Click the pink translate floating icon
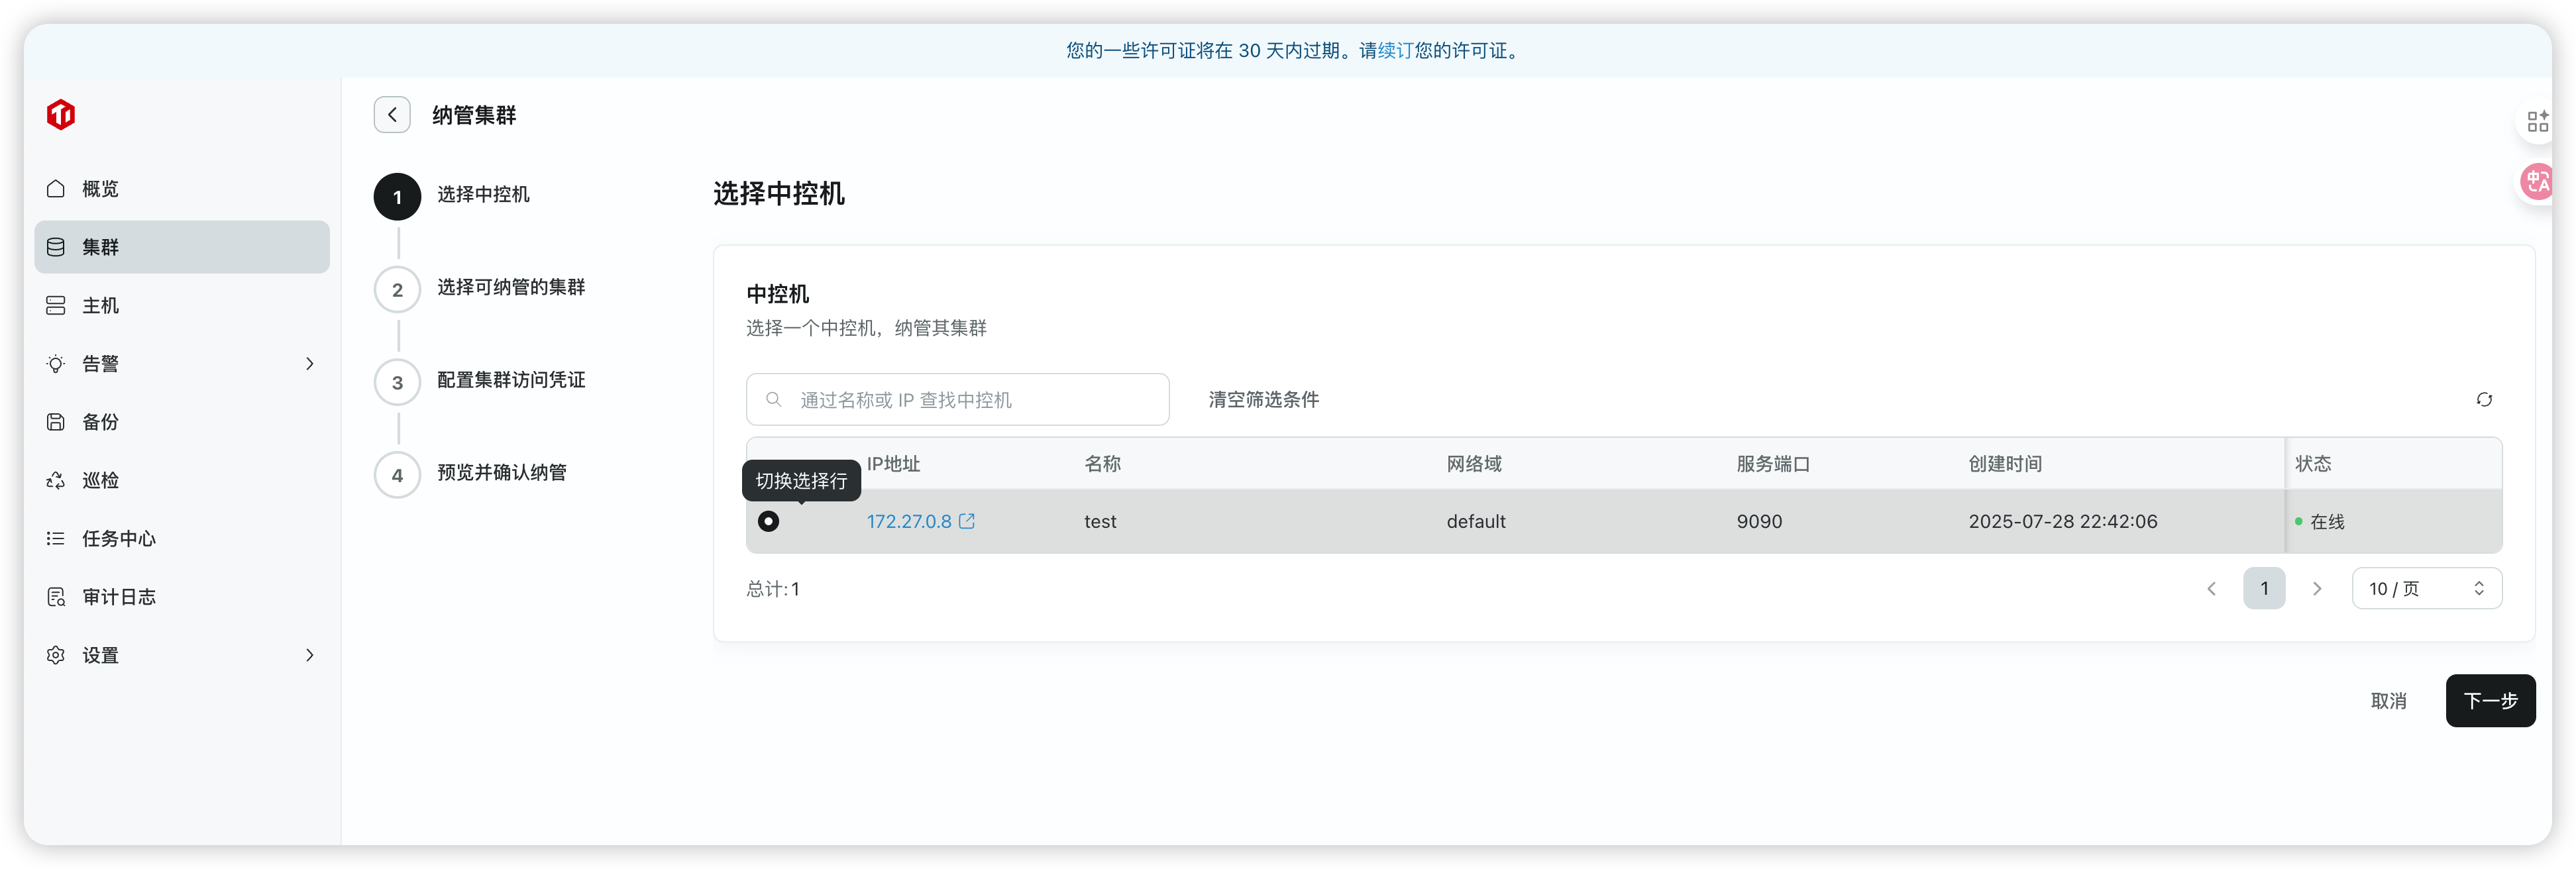Screen dimensions: 2576x869 [x=2538, y=182]
